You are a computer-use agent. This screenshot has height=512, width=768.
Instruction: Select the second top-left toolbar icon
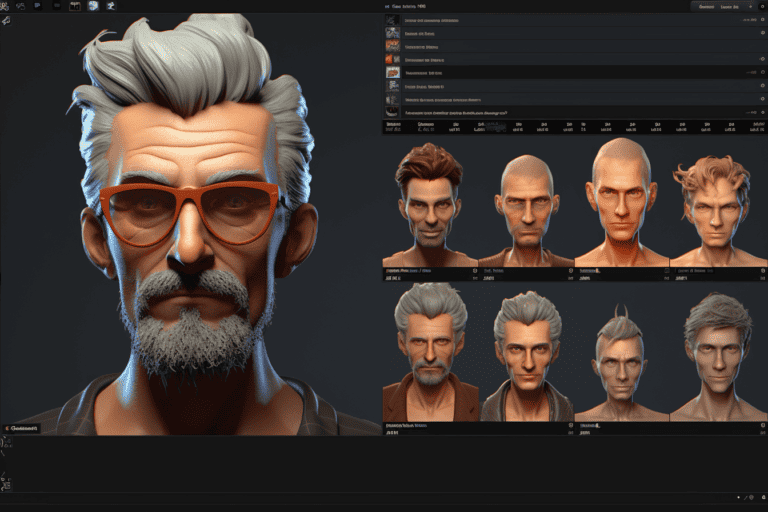click(21, 6)
